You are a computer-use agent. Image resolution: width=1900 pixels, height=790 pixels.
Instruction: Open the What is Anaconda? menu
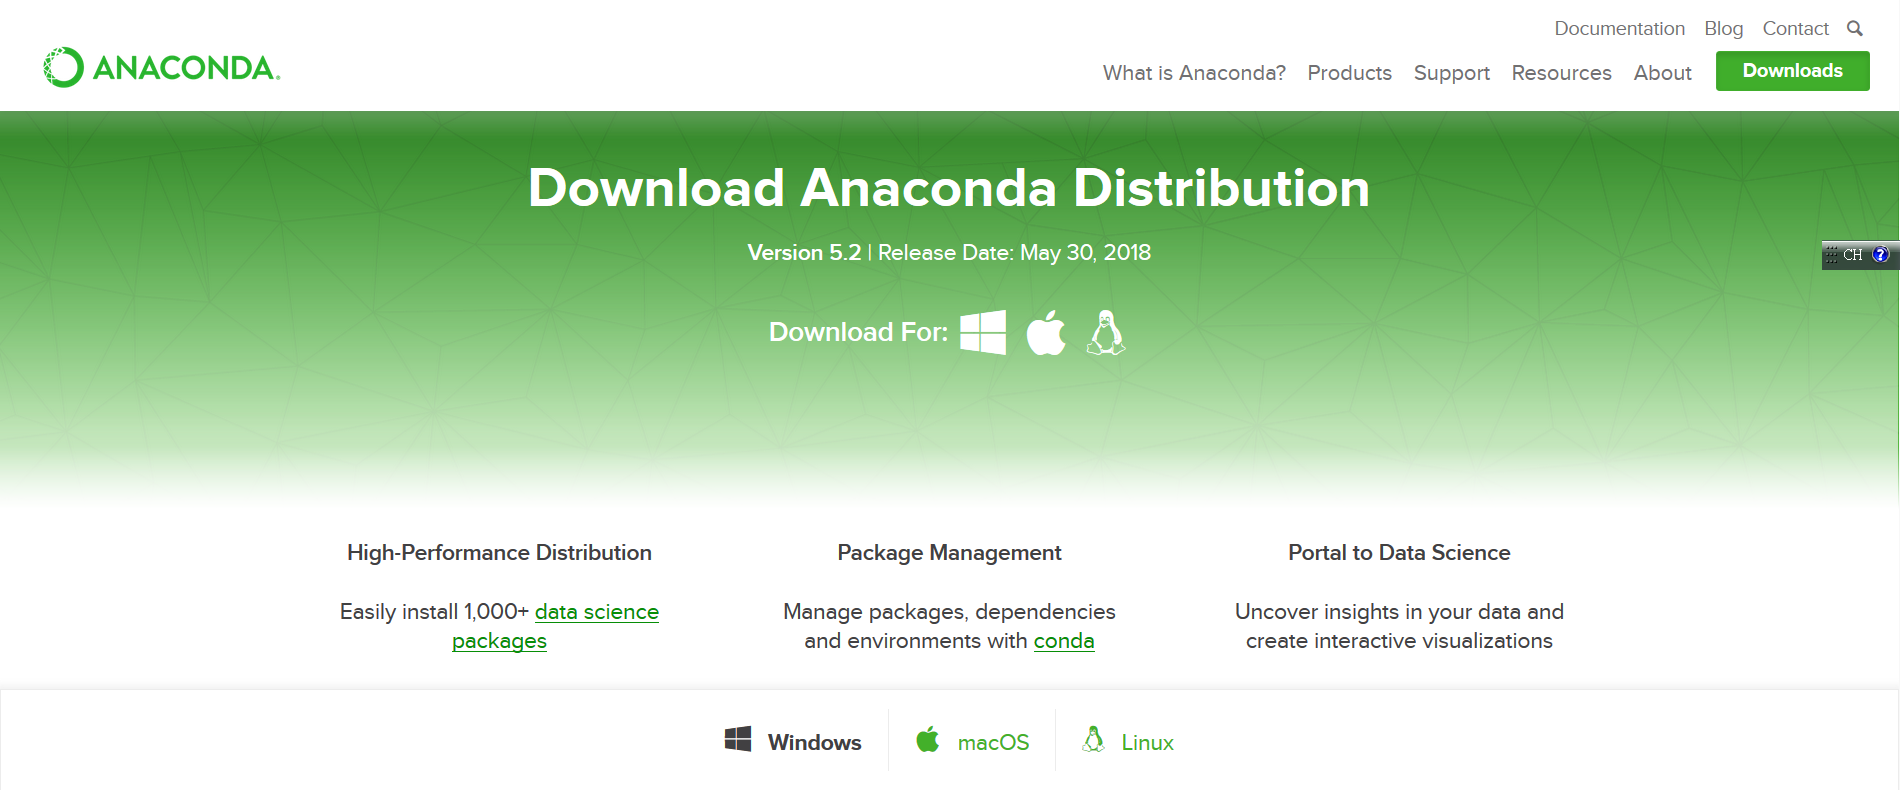[x=1194, y=73]
